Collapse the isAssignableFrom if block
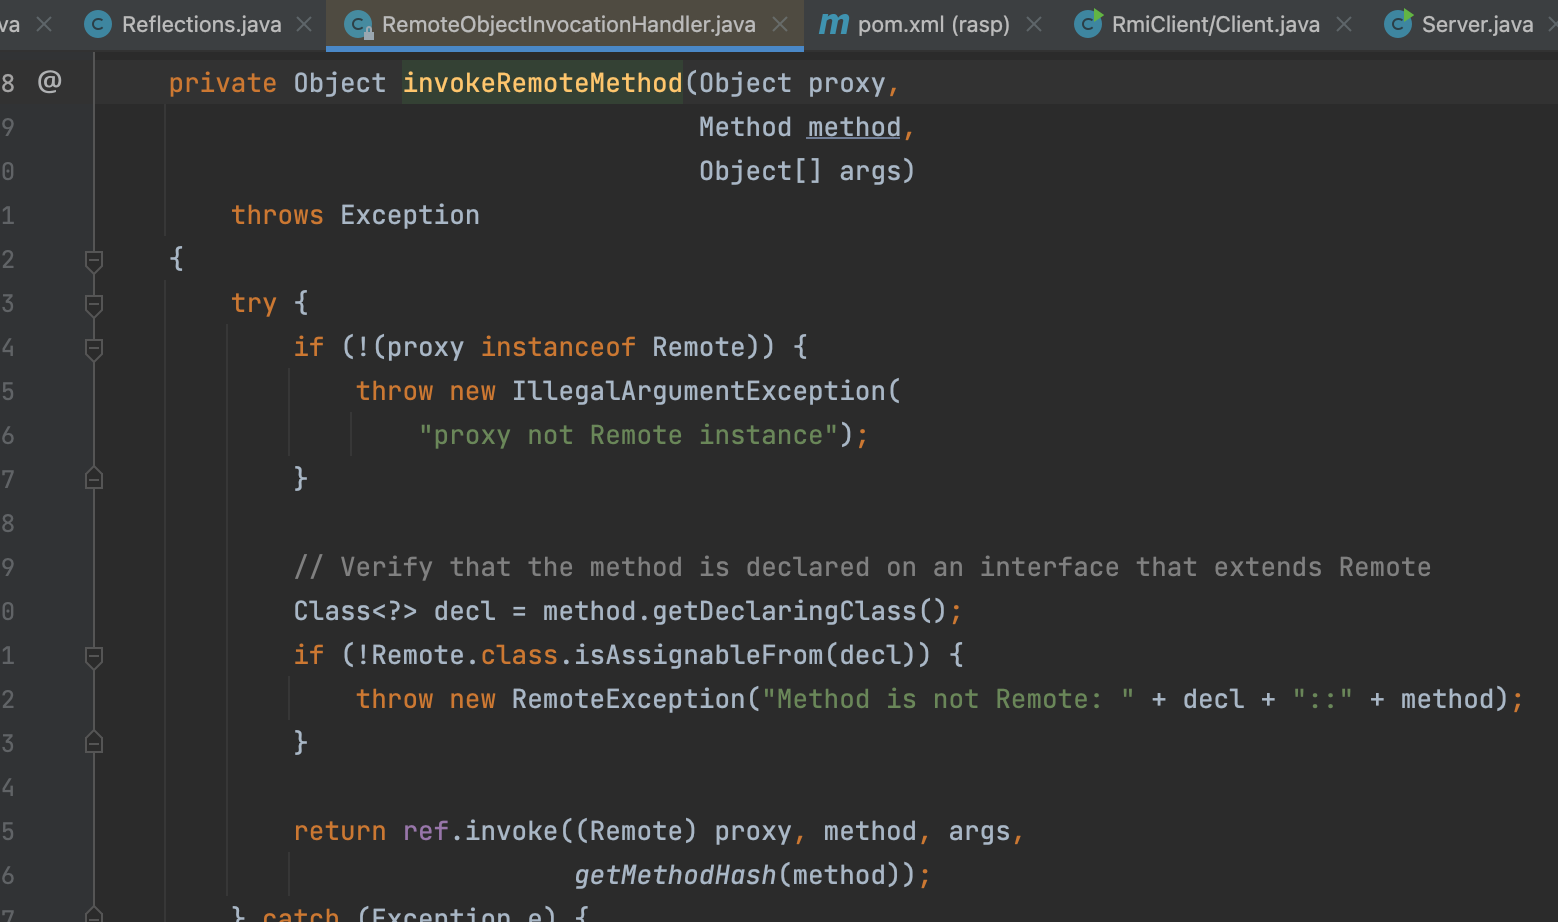The width and height of the screenshot is (1558, 922). (x=94, y=657)
